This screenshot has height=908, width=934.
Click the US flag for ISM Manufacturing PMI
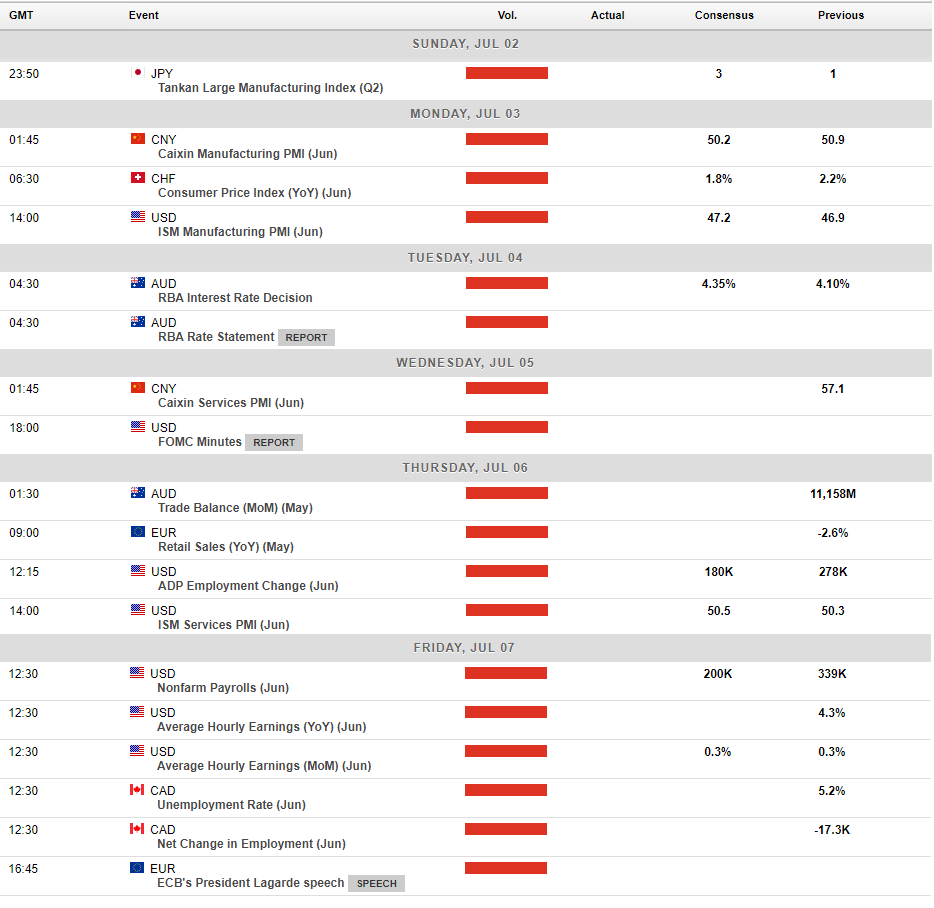point(138,217)
